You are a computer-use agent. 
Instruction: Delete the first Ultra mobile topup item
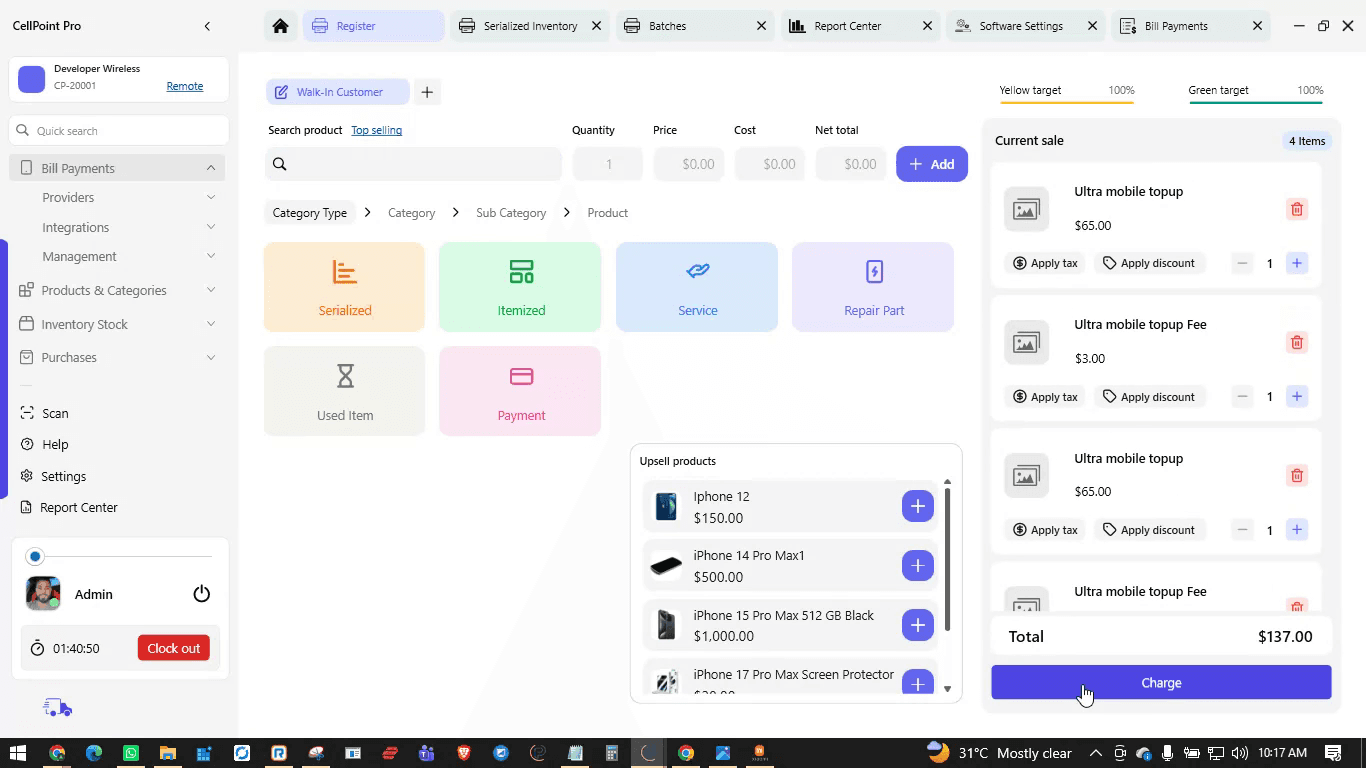tap(1297, 209)
